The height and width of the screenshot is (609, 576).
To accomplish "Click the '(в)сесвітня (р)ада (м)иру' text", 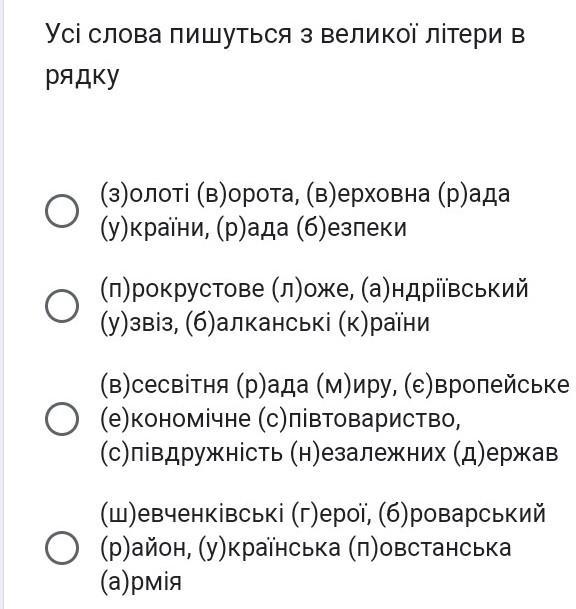I will (x=249, y=385).
